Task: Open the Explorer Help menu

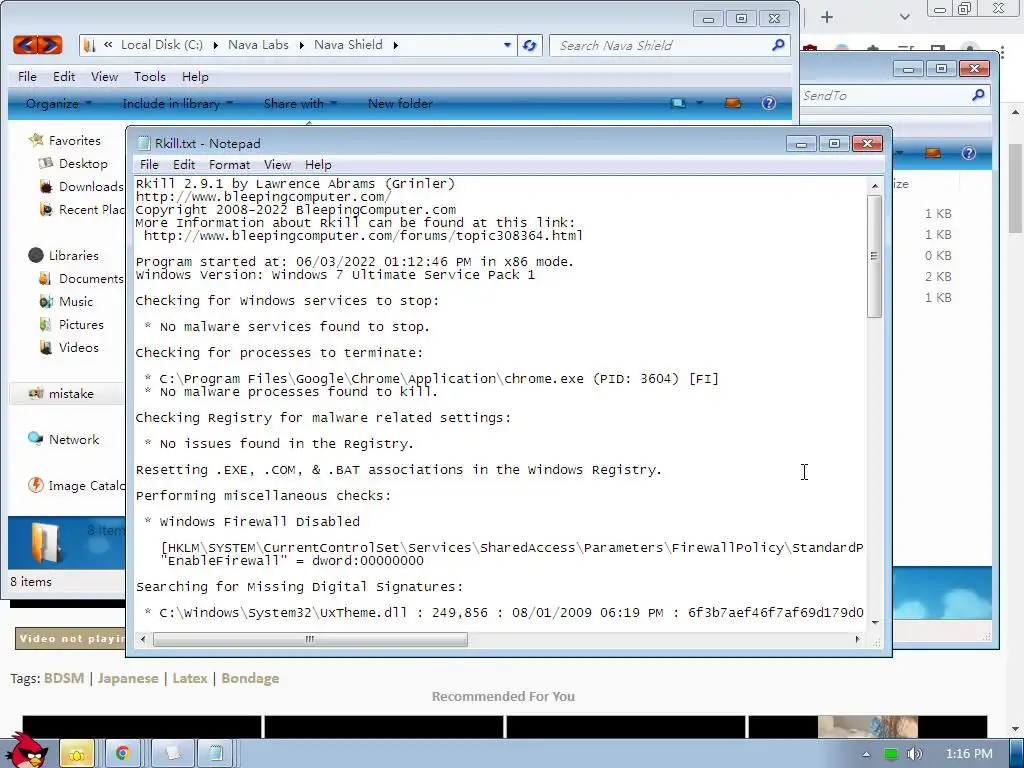Action: pyautogui.click(x=195, y=76)
